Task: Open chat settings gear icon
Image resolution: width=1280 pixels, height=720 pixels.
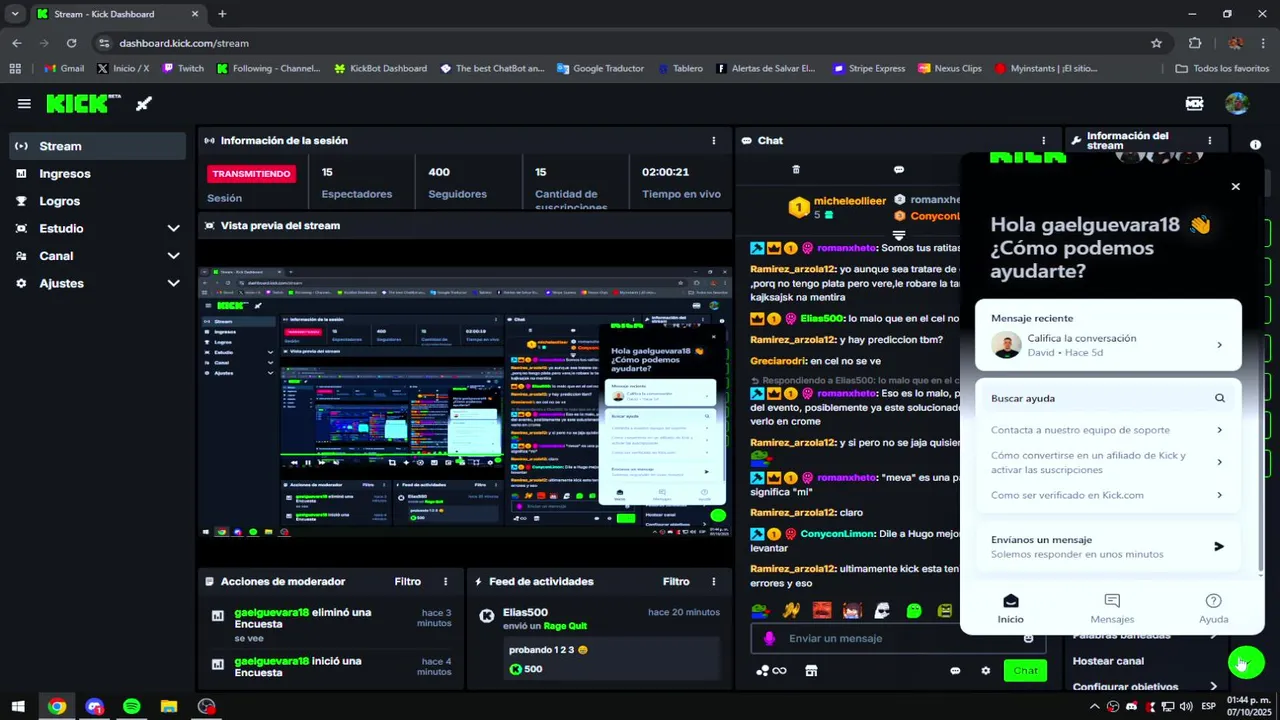Action: coord(986,671)
